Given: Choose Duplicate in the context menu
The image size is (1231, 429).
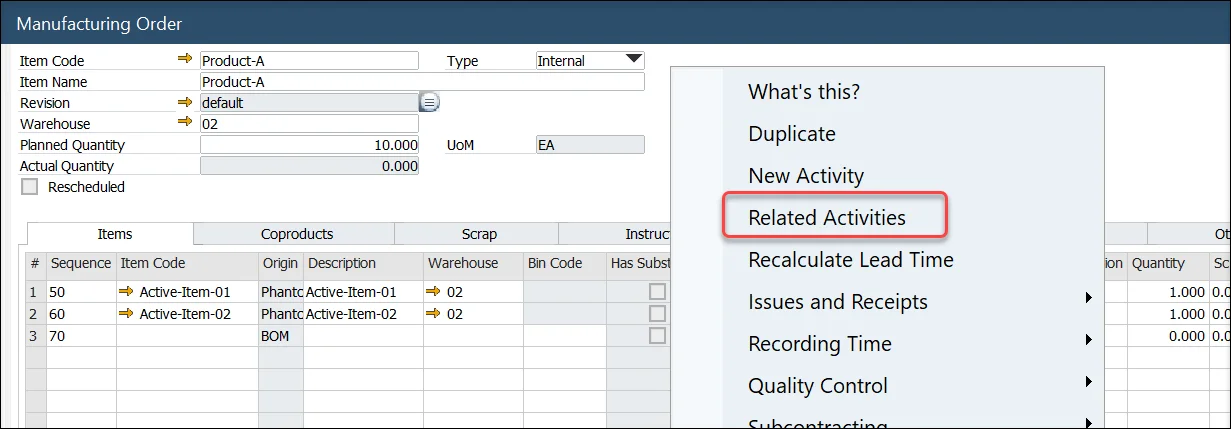Looking at the screenshot, I should coord(792,134).
